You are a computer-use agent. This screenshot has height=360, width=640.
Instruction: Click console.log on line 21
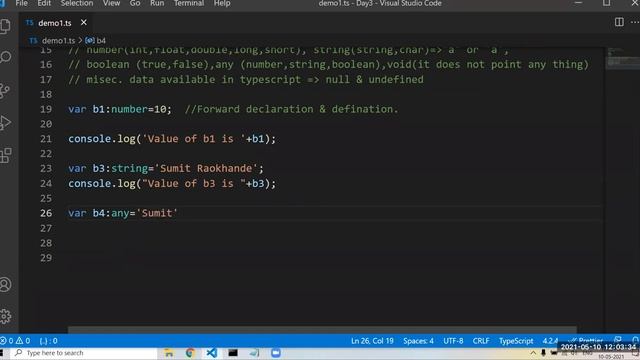tap(102, 139)
